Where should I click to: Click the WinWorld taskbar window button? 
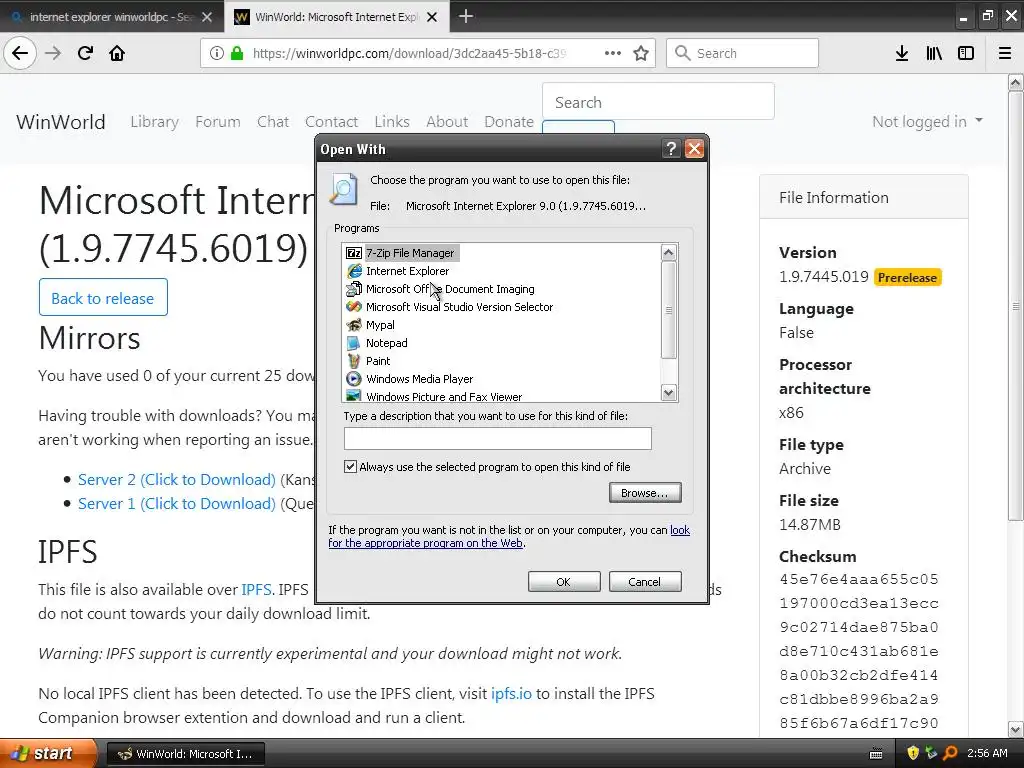pyautogui.click(x=186, y=754)
